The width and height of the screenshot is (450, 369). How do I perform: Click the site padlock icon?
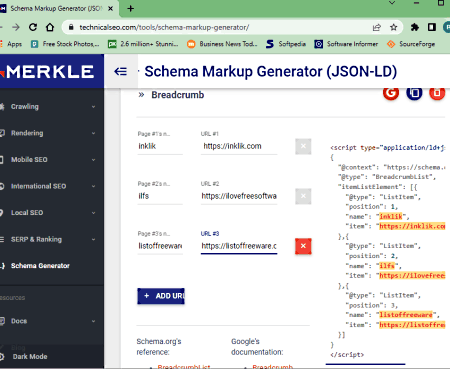click(71, 27)
